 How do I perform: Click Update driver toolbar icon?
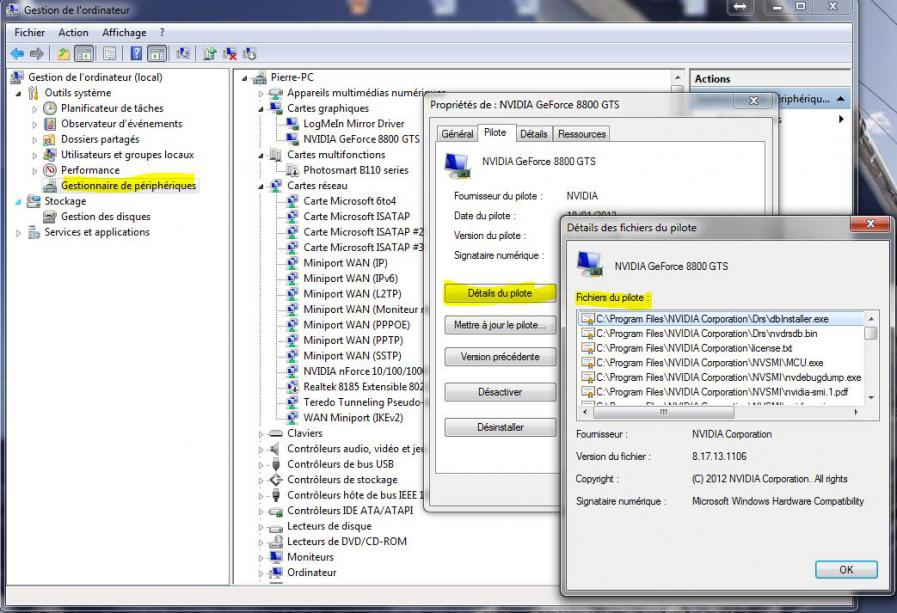pos(210,54)
